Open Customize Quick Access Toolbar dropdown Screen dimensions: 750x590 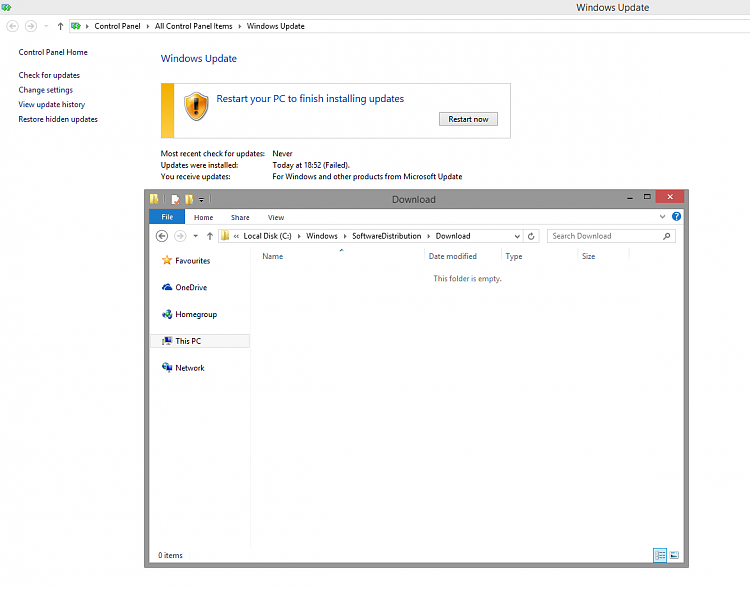tap(201, 200)
